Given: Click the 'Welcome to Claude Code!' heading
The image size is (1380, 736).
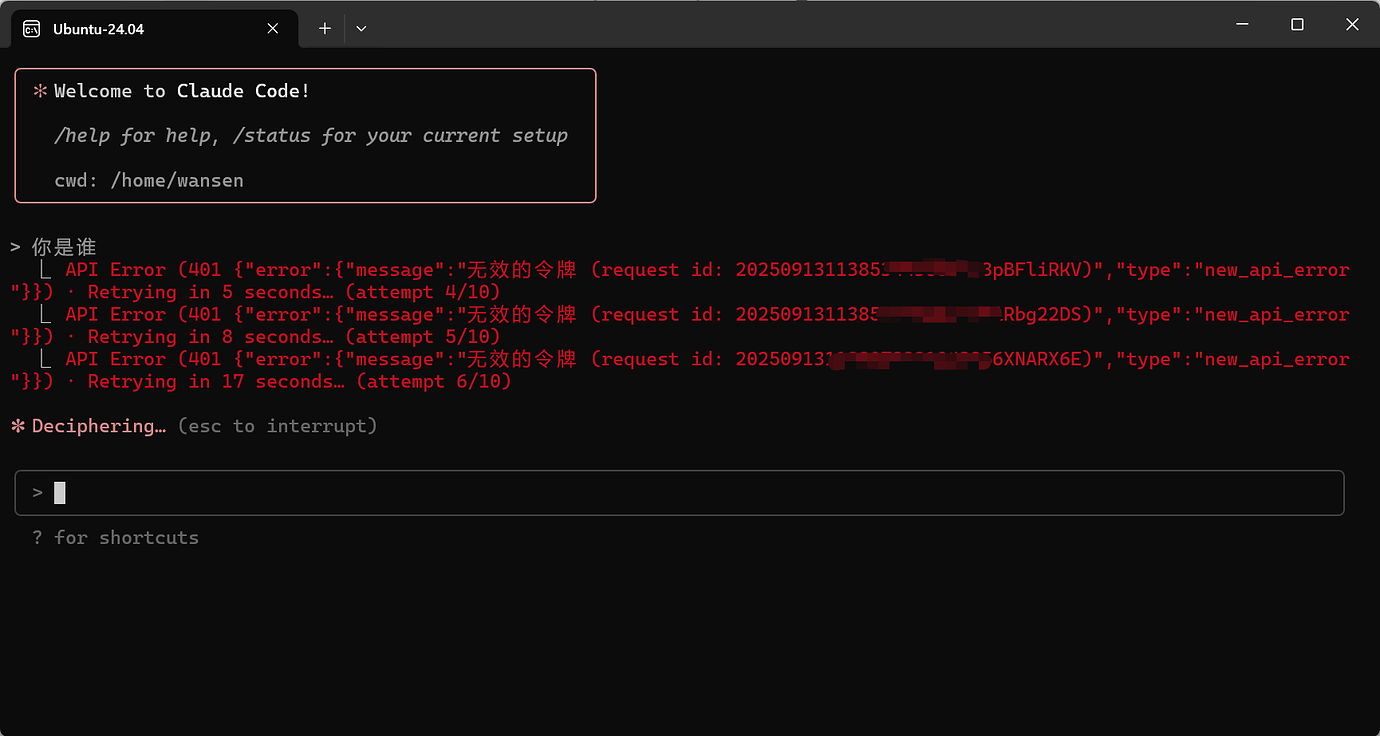Looking at the screenshot, I should 182,91.
